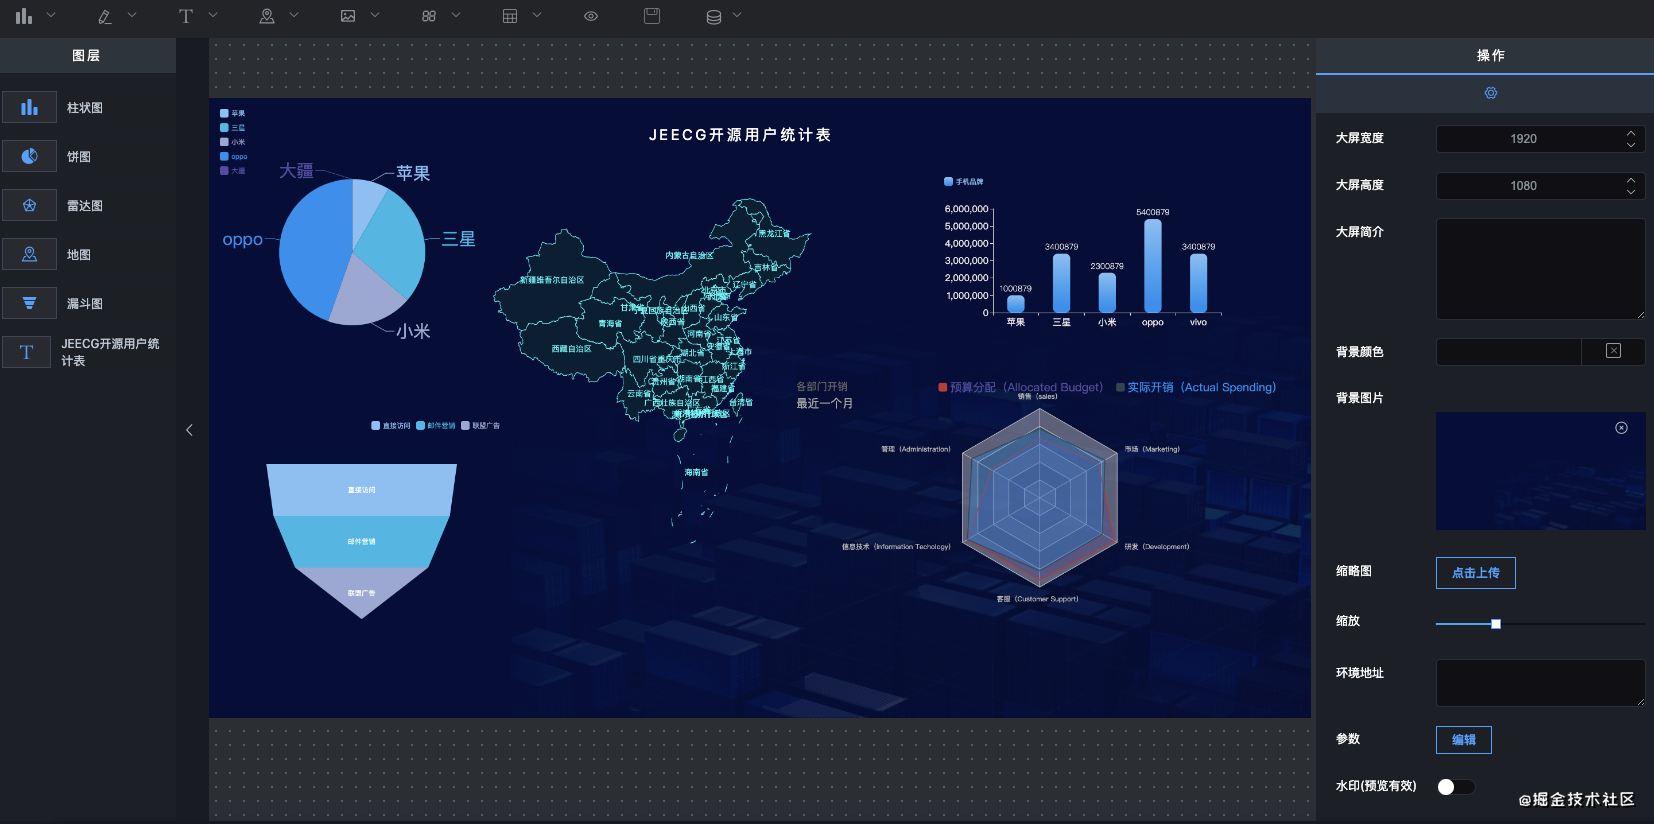Screen dimensions: 1654x824
Task: Expand dropdown arrow next to bar chart tool
Action: (x=51, y=15)
